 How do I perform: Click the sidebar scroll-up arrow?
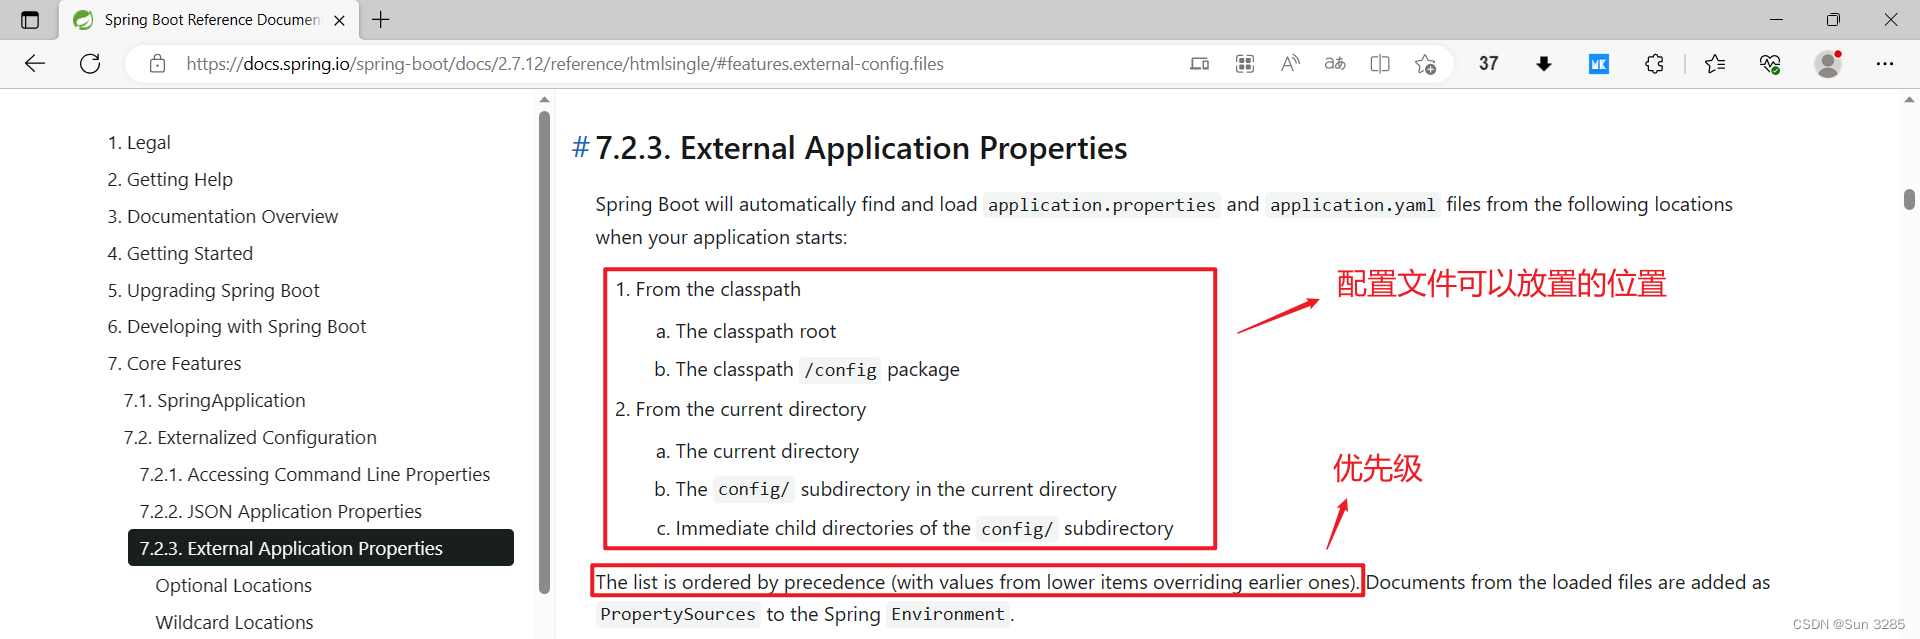[544, 100]
